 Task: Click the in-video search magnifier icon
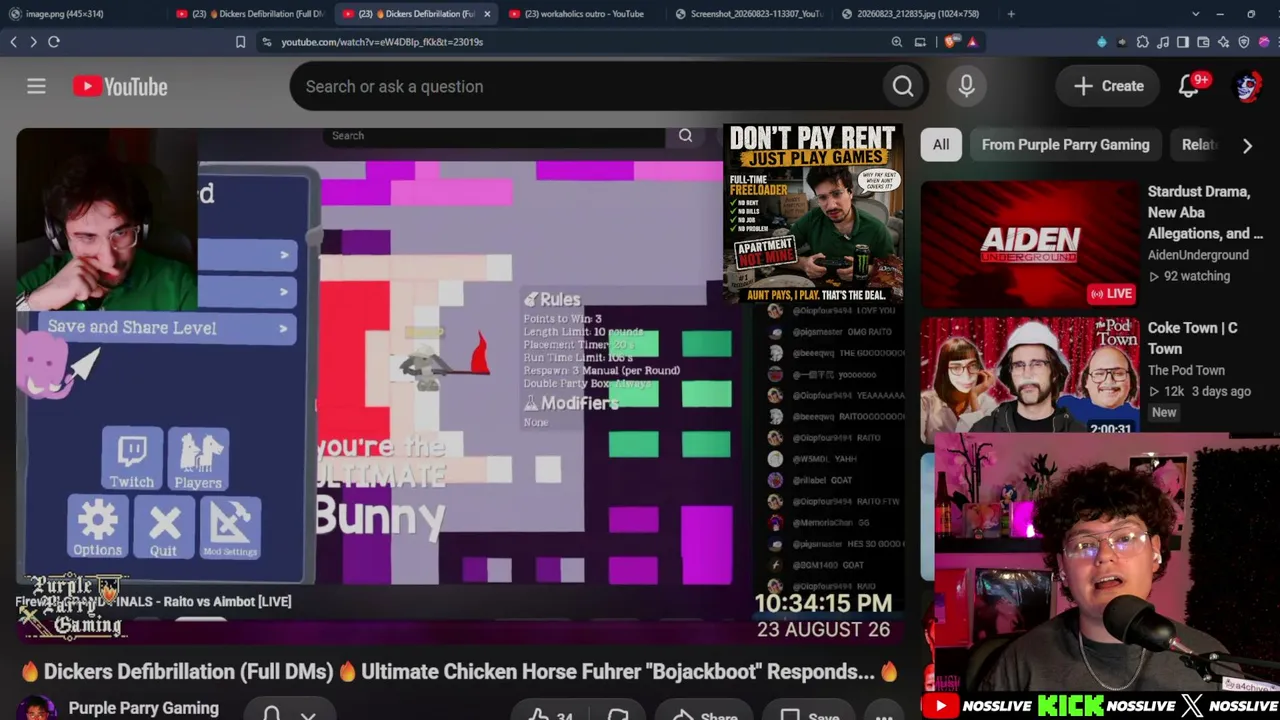[x=685, y=135]
